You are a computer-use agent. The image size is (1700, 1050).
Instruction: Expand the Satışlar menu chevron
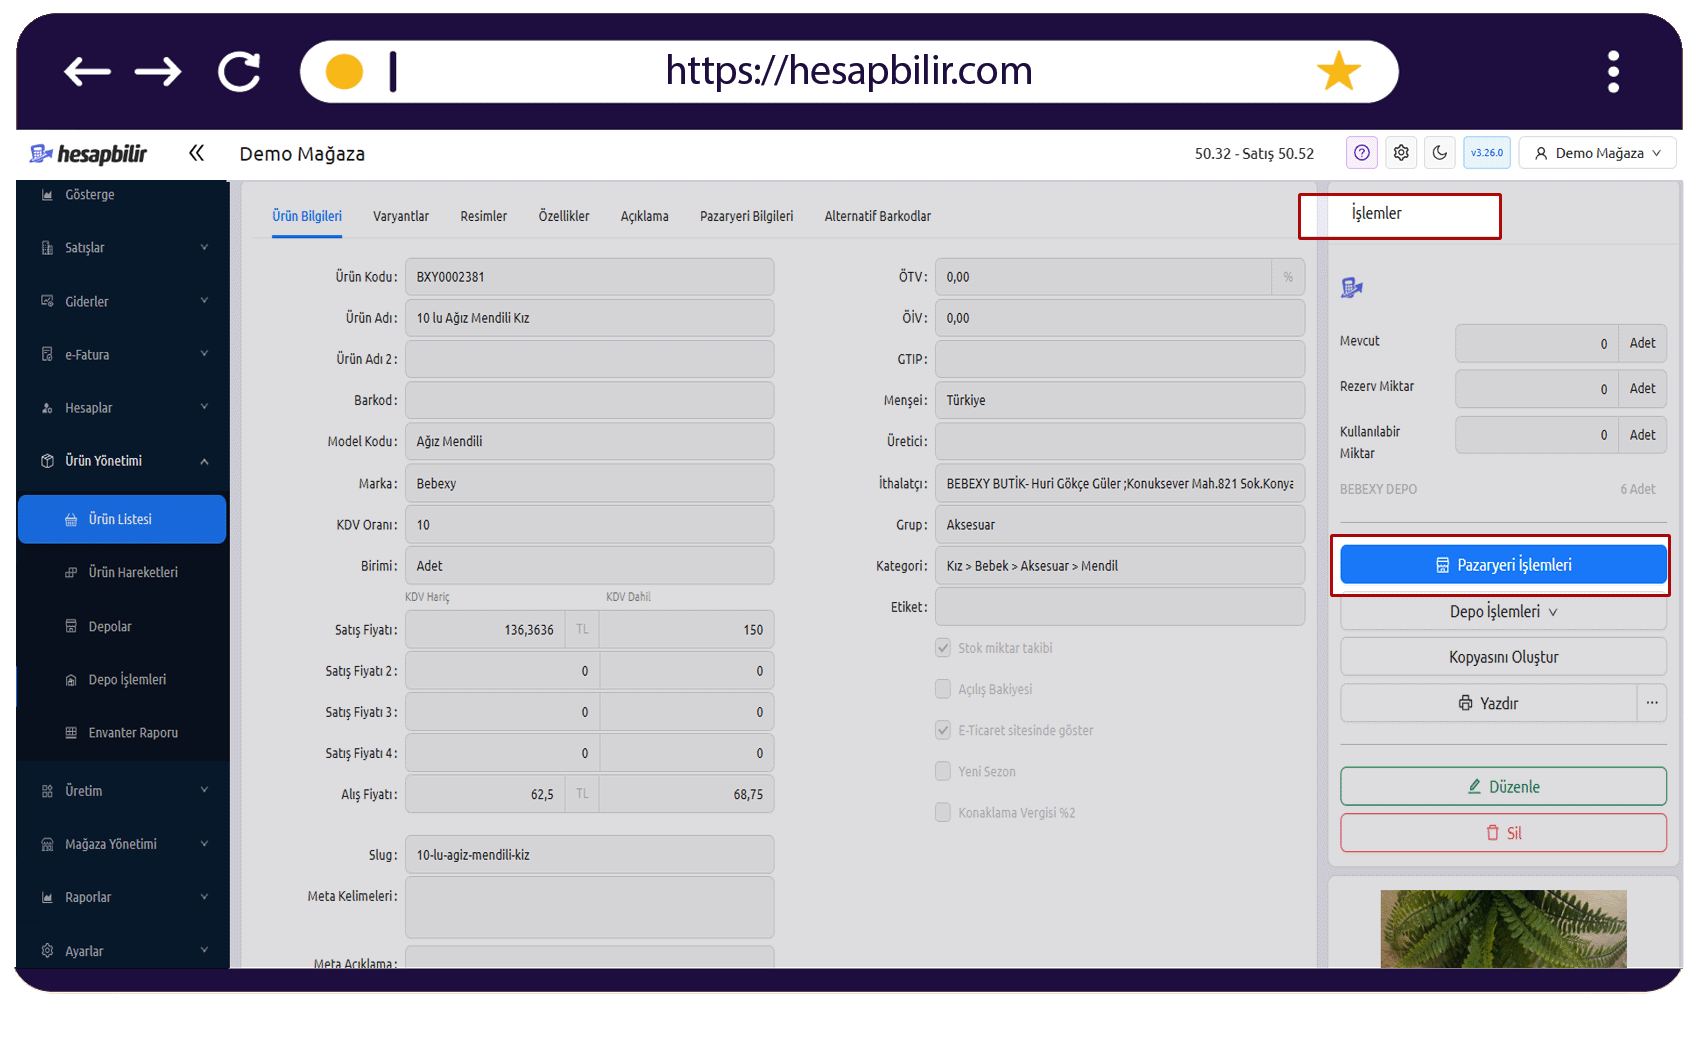[x=204, y=248]
